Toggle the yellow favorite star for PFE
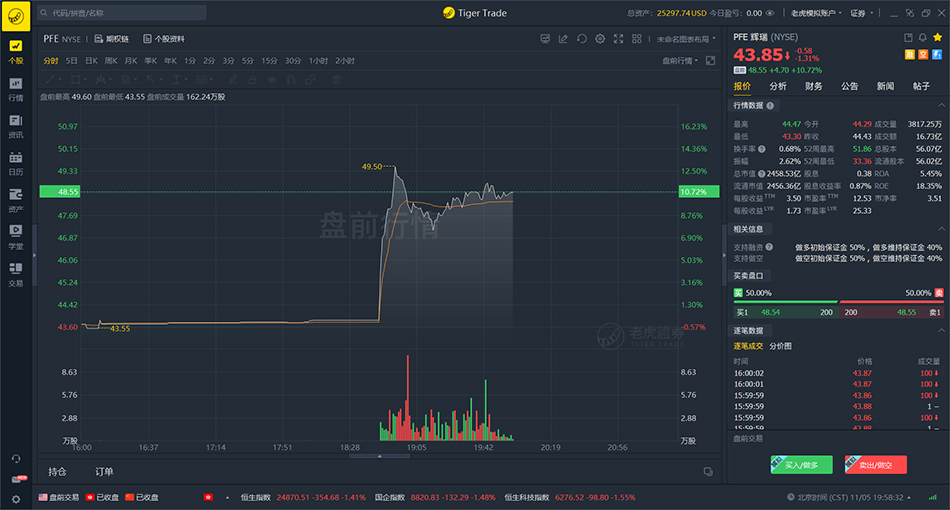The image size is (950, 510). (x=938, y=38)
